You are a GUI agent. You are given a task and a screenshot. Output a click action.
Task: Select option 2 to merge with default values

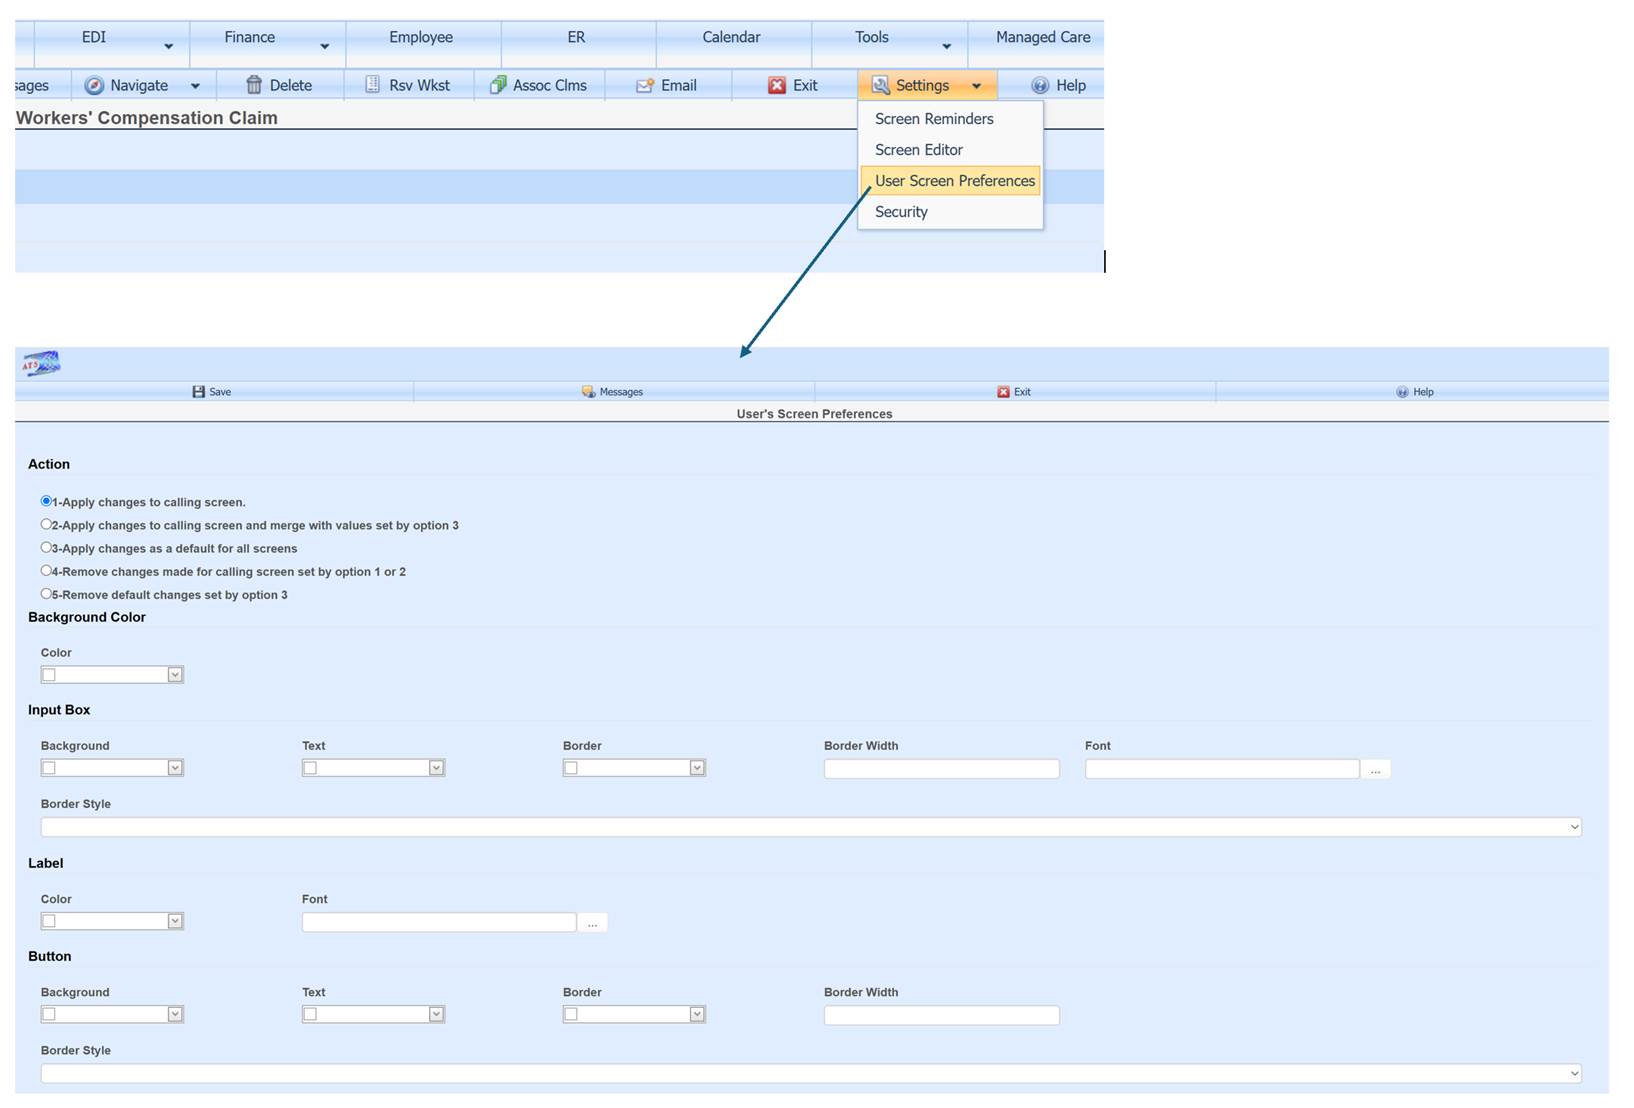(x=46, y=524)
